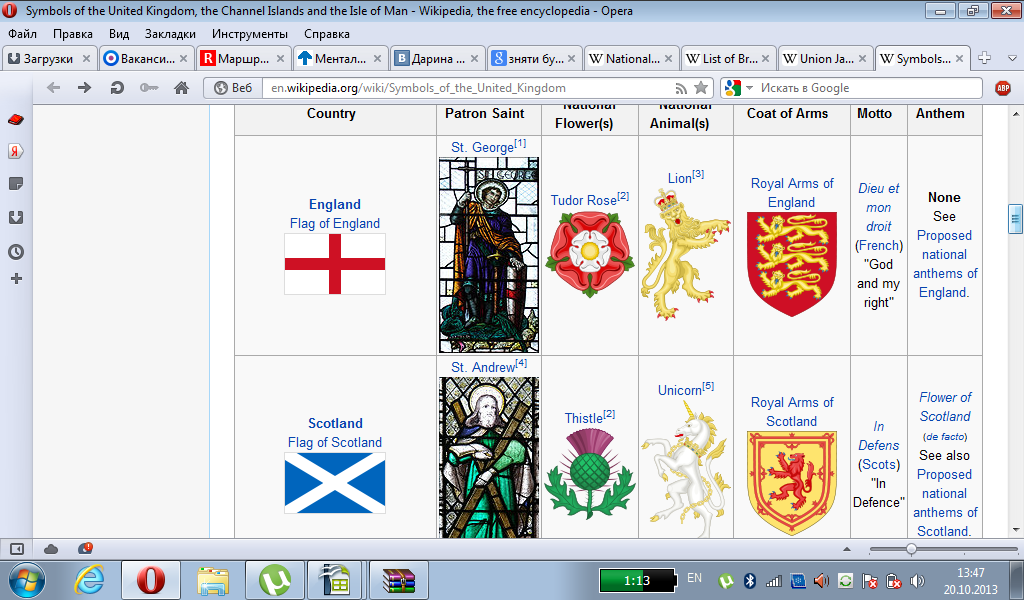Reload the page

(x=117, y=87)
